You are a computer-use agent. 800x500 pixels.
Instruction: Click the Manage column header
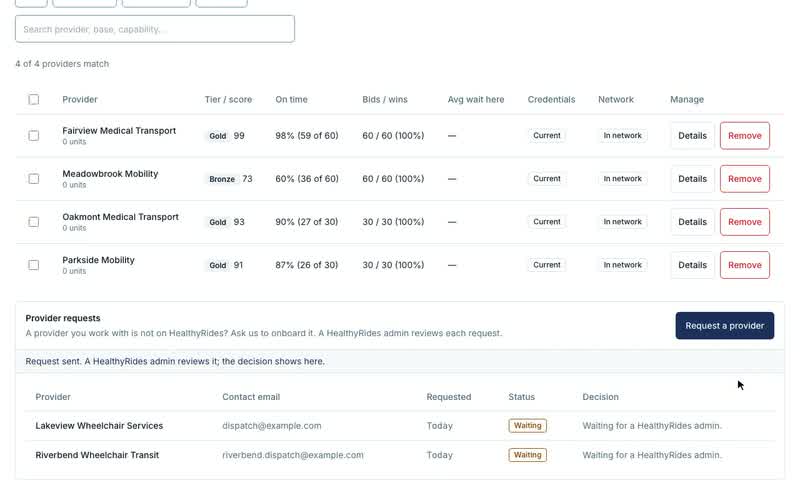pyautogui.click(x=687, y=99)
